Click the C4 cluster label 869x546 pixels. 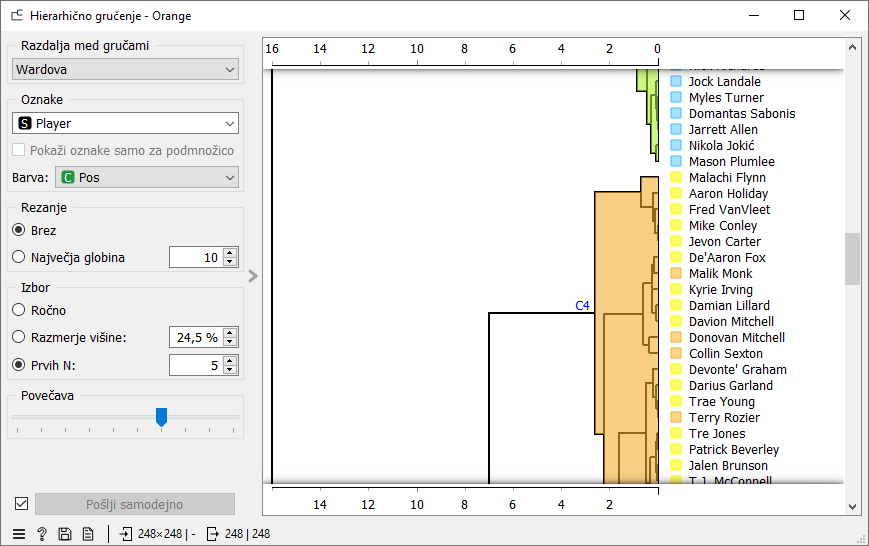click(x=582, y=305)
